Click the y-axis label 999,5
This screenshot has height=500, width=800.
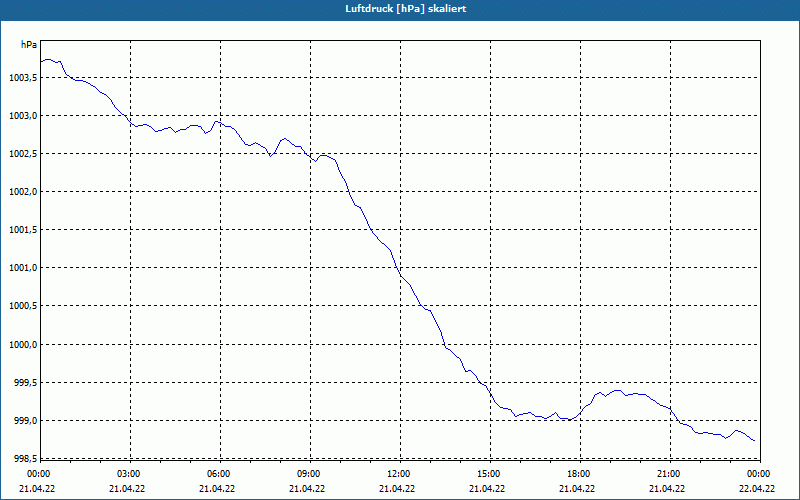(26, 383)
